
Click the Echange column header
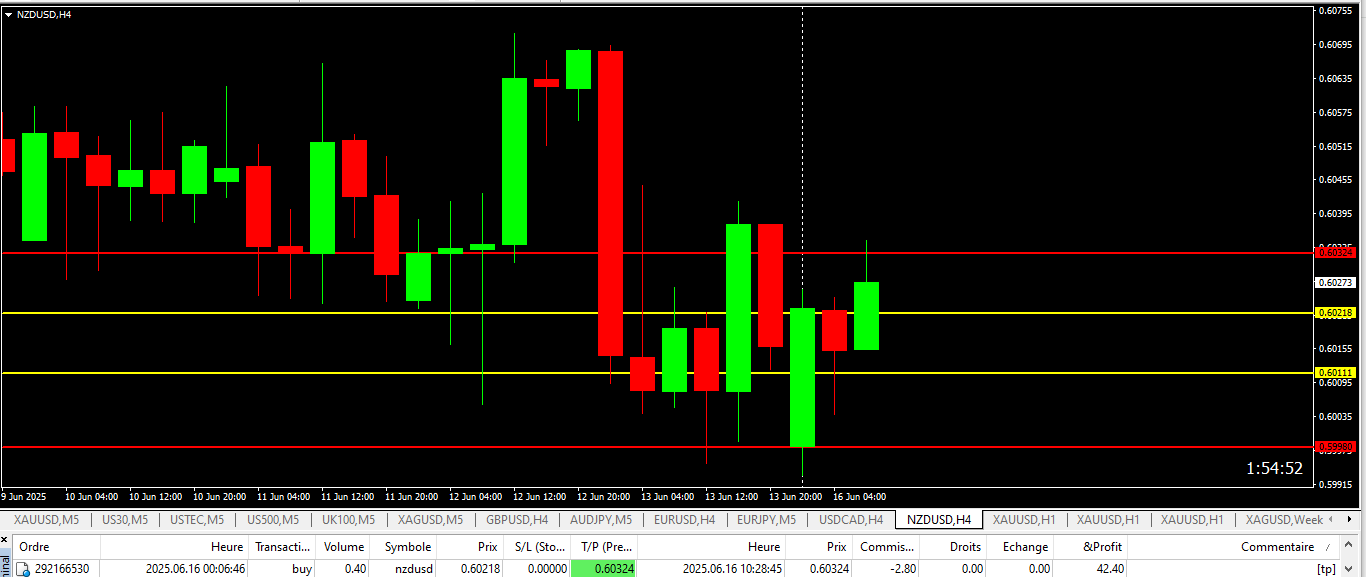(1020, 547)
